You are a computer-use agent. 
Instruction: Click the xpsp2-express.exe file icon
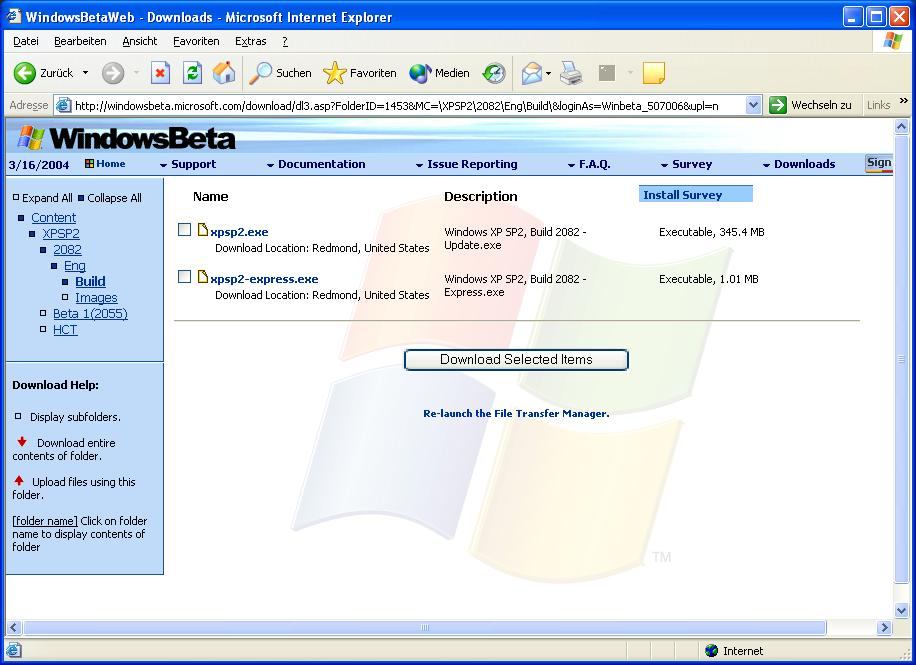coord(203,276)
